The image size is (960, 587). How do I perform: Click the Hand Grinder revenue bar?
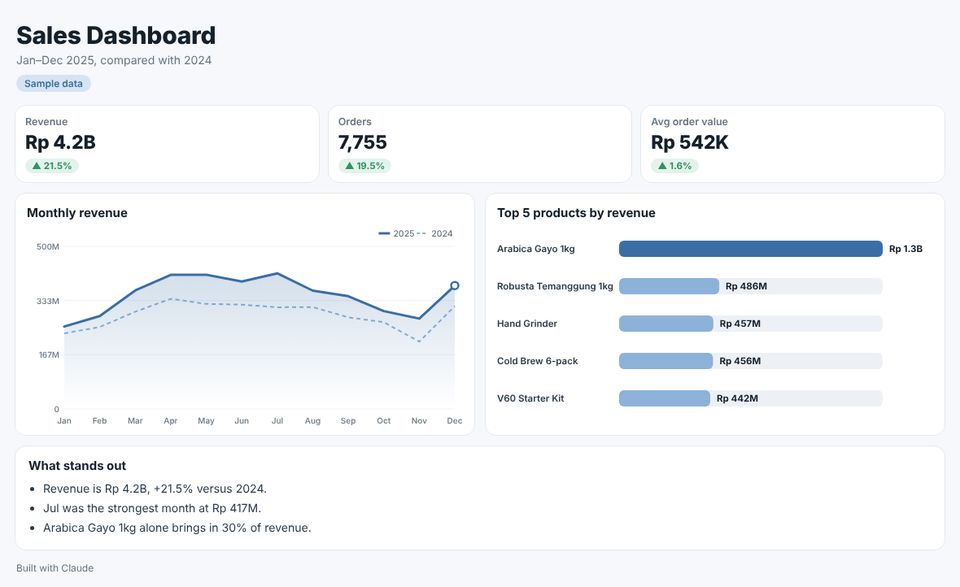tap(666, 324)
